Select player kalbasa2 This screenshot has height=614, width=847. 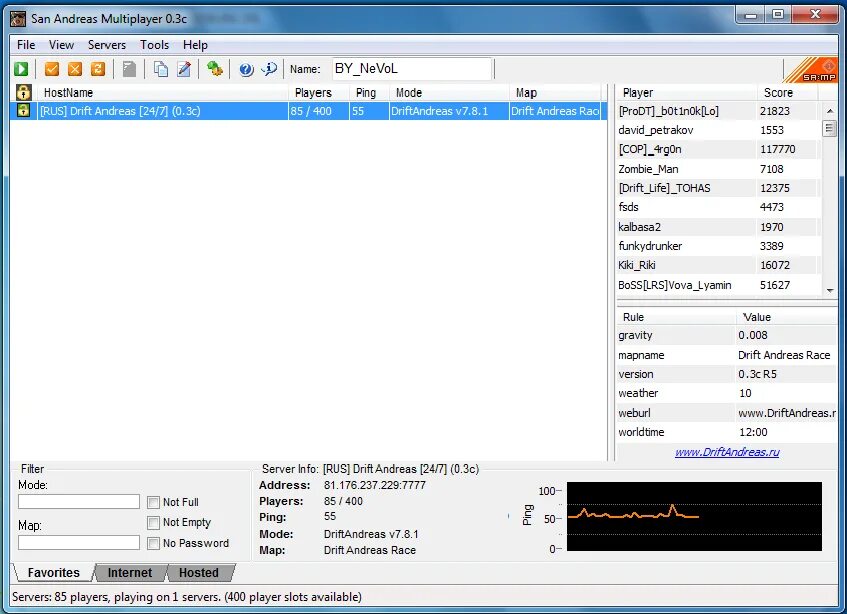click(718, 227)
